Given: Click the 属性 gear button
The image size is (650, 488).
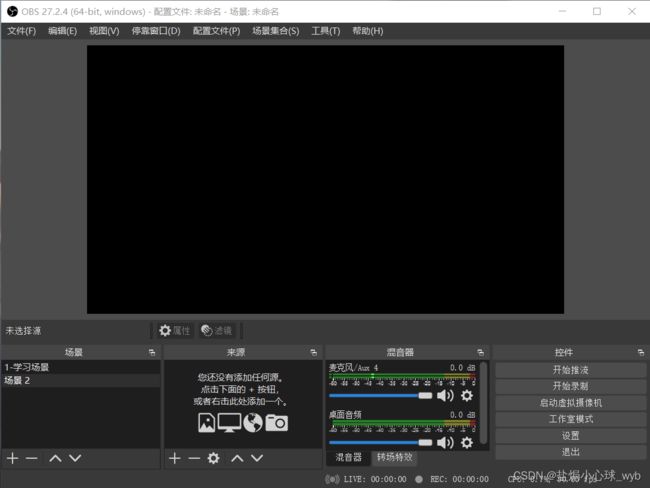Looking at the screenshot, I should (175, 330).
